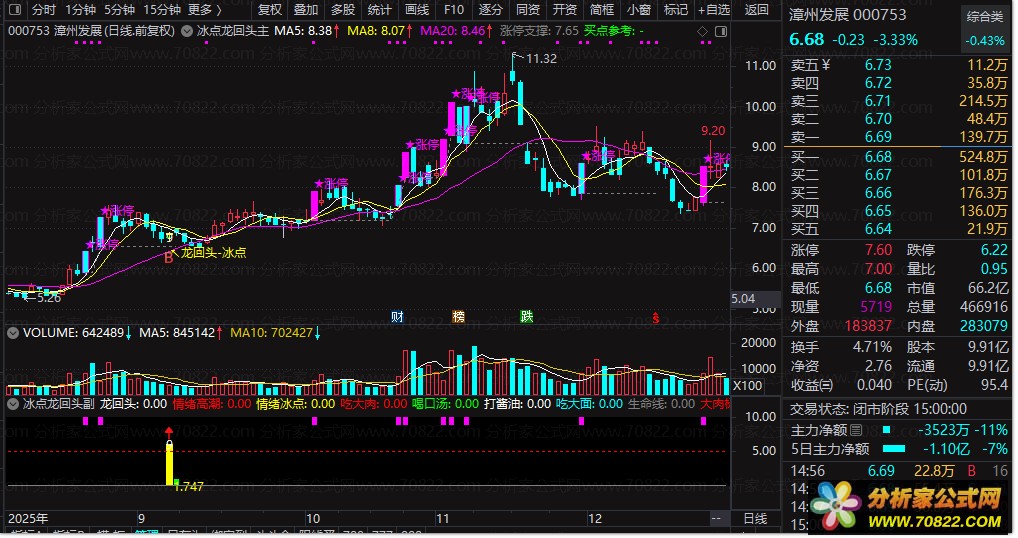Click the 内盘 283079 value
1018x538 pixels.
click(984, 326)
